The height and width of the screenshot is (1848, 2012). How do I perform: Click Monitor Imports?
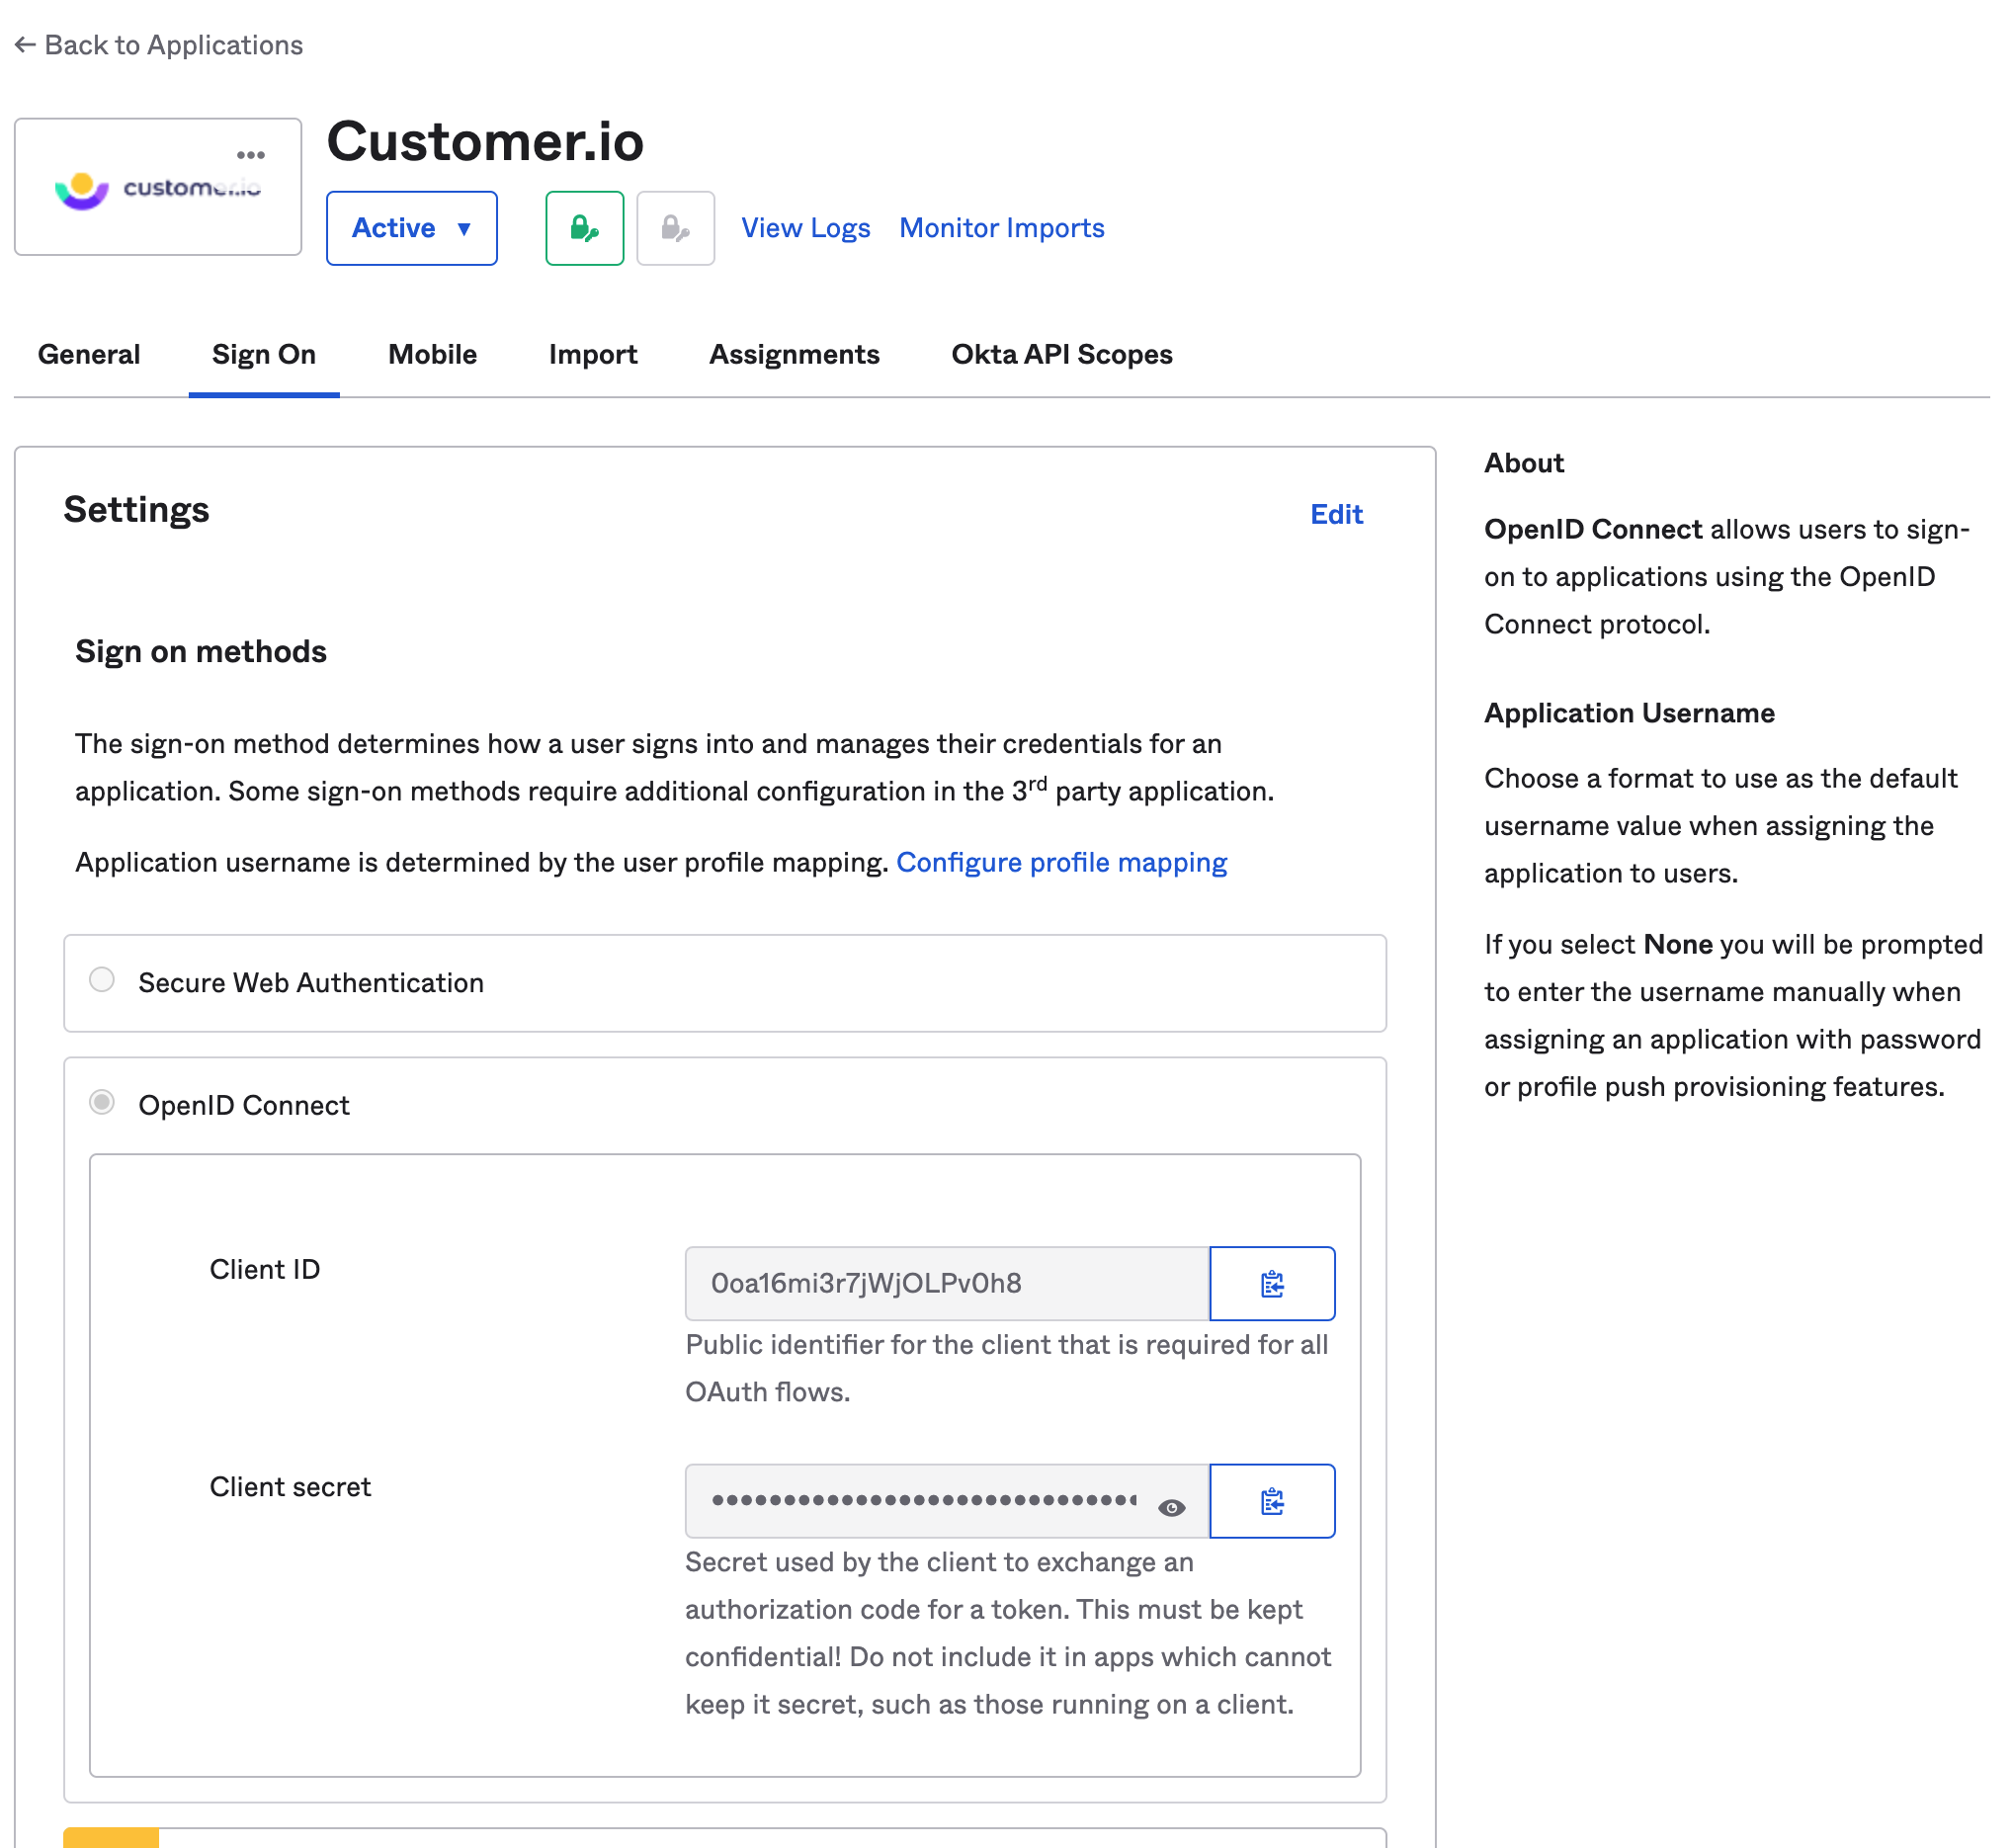point(1001,228)
